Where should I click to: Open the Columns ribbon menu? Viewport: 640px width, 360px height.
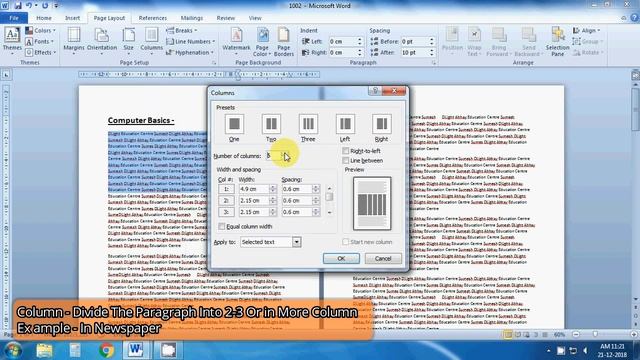pyautogui.click(x=151, y=41)
